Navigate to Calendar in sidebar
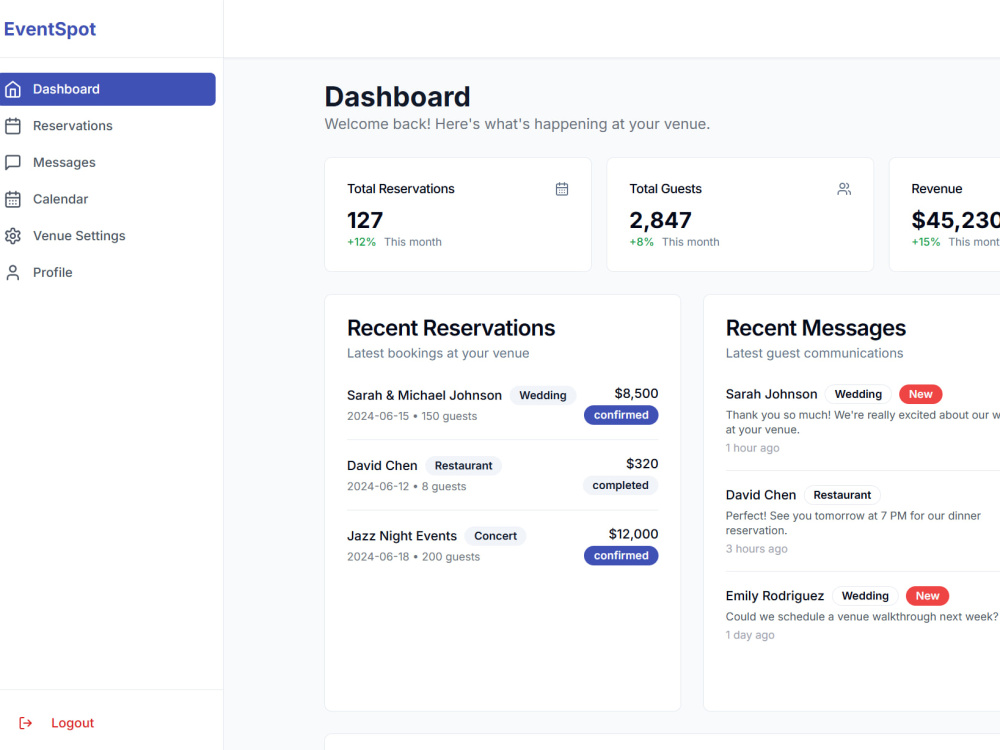1000x750 pixels. [108, 199]
